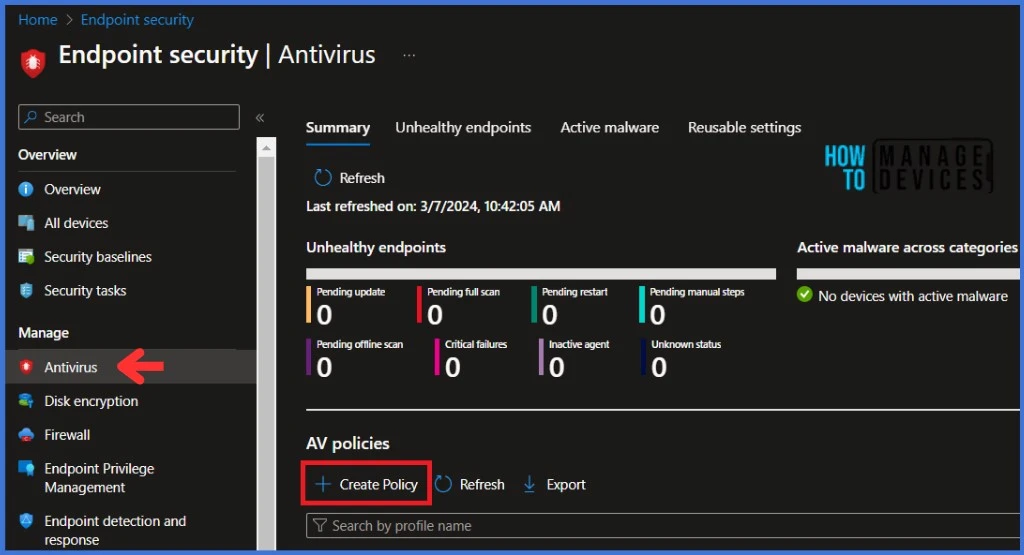Open the Reusable settings tab
Viewport: 1024px width, 555px height.
[x=744, y=127]
